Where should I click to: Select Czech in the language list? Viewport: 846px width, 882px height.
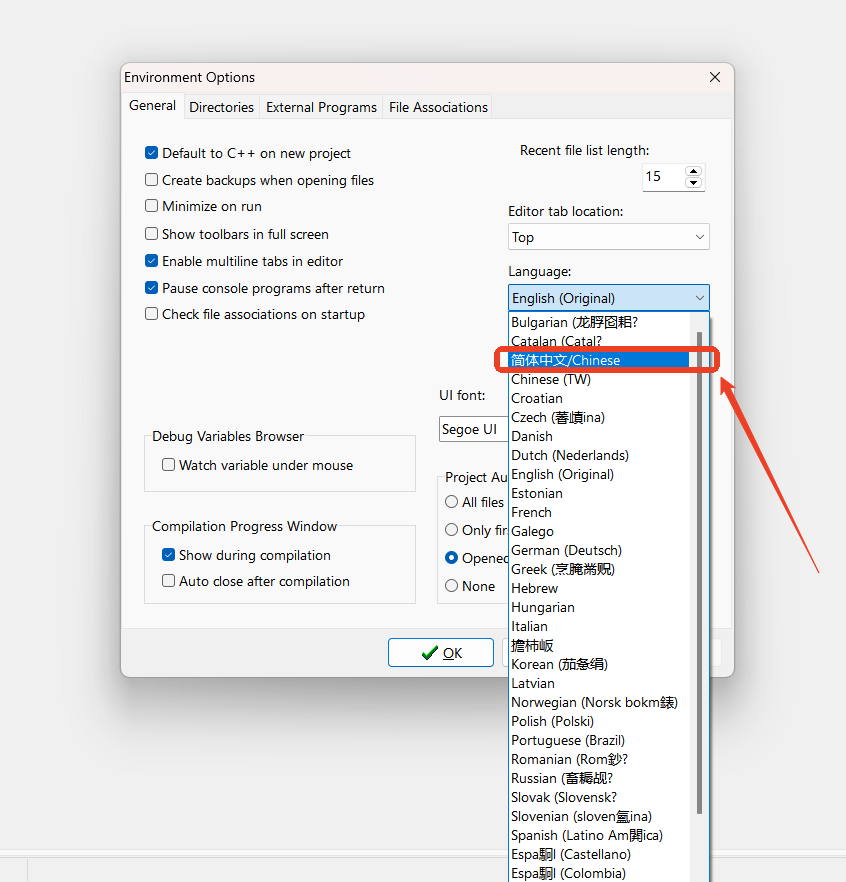click(599, 418)
